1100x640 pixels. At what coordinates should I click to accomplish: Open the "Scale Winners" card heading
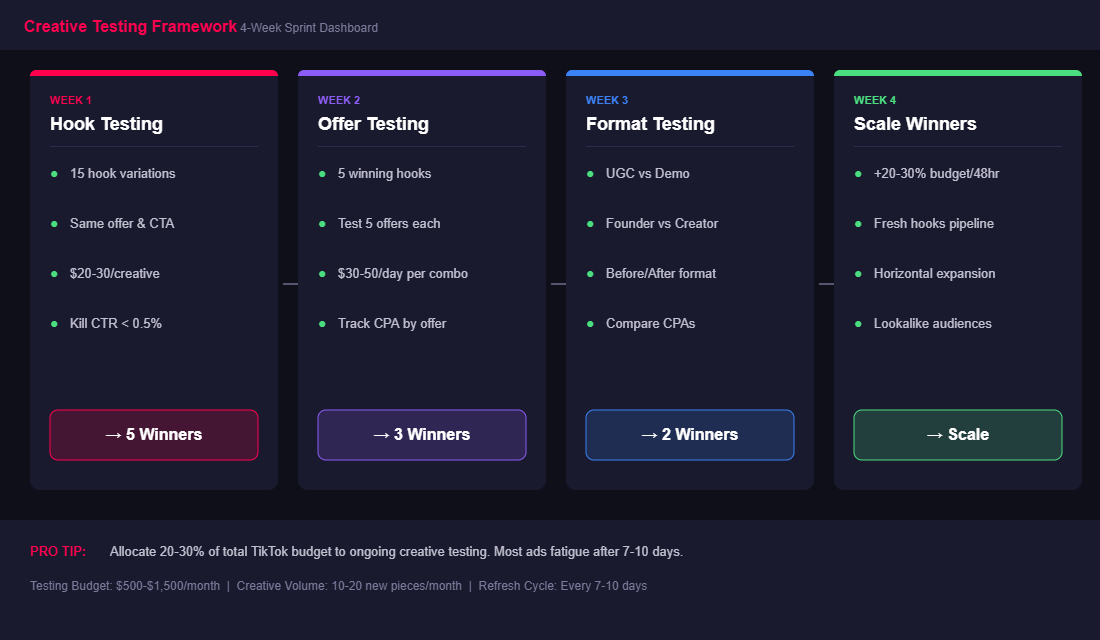(x=914, y=124)
